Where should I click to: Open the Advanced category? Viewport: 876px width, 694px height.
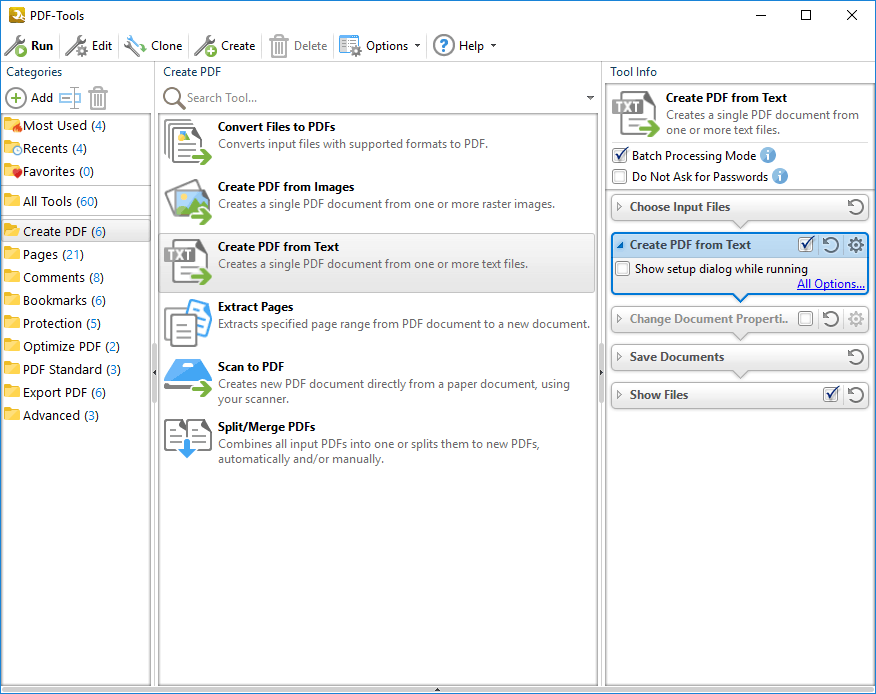click(x=76, y=416)
